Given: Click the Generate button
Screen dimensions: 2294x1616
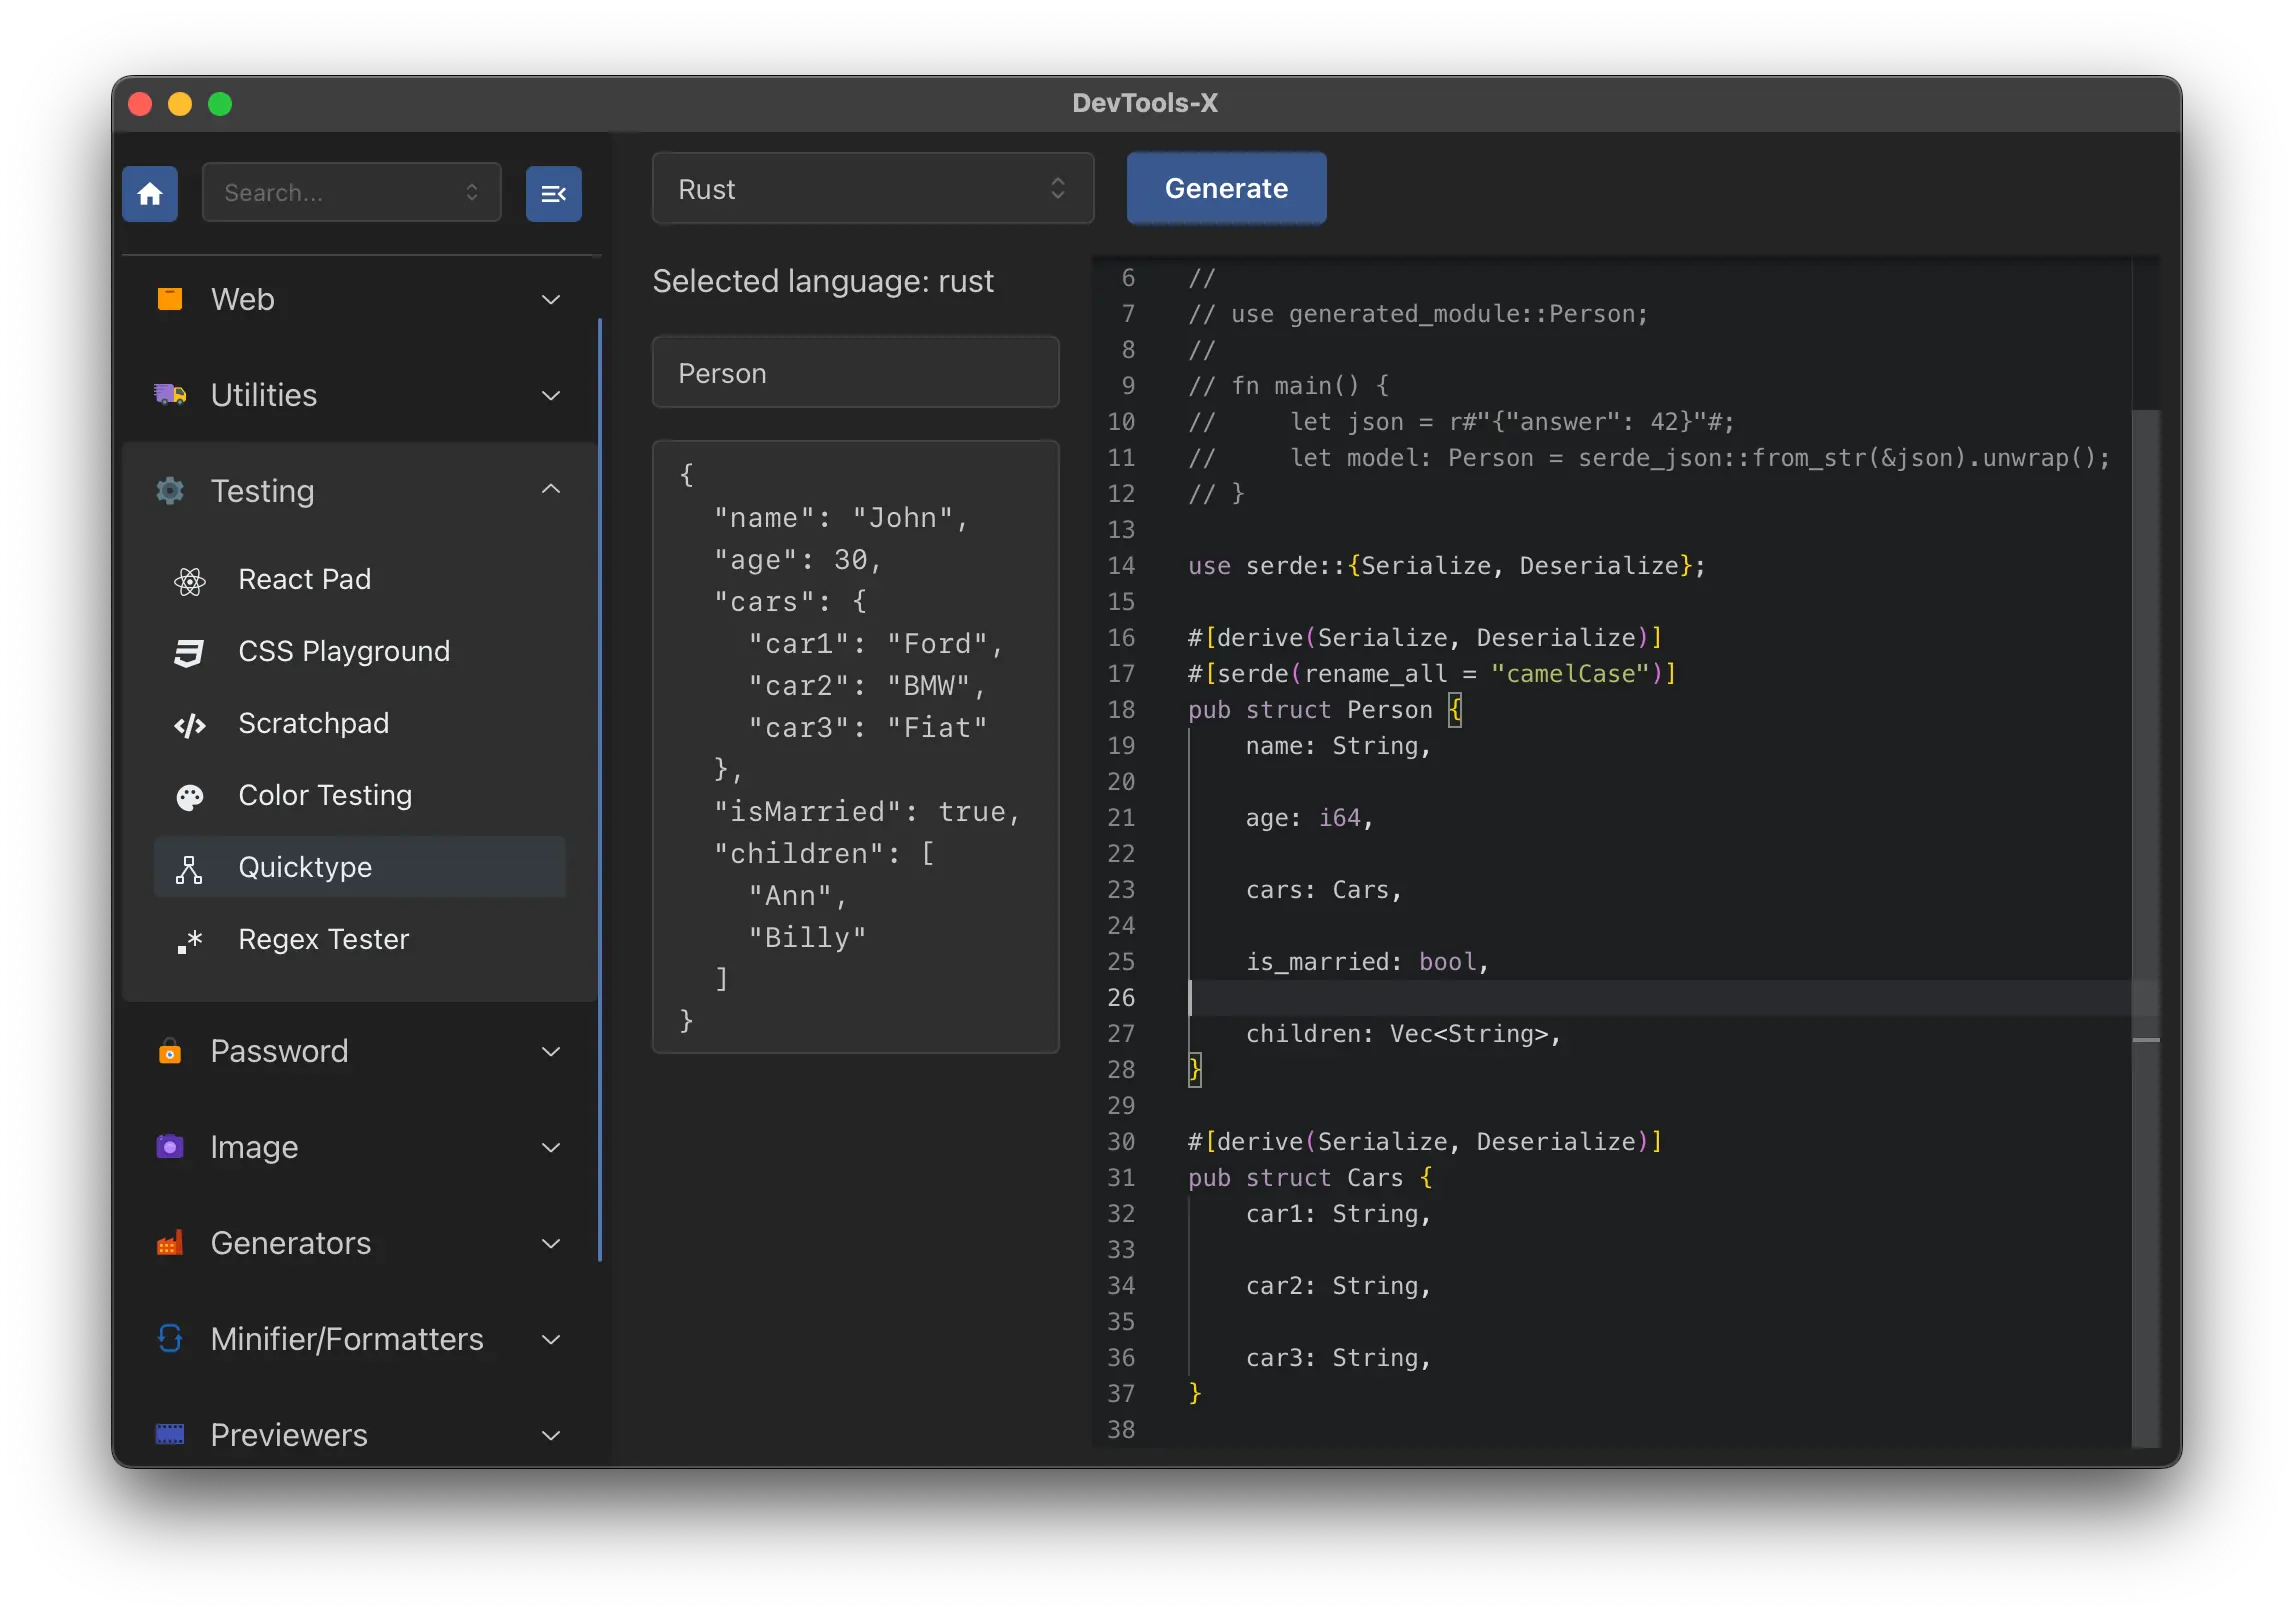Looking at the screenshot, I should pyautogui.click(x=1226, y=188).
